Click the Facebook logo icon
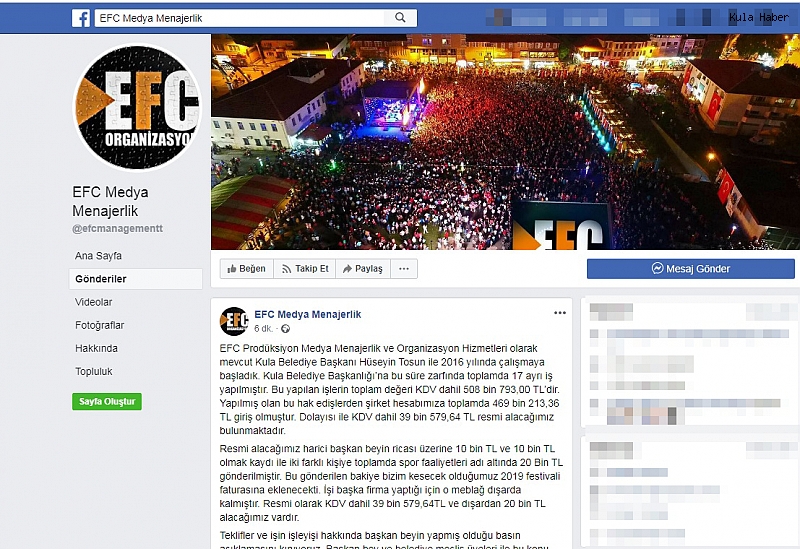 point(81,18)
